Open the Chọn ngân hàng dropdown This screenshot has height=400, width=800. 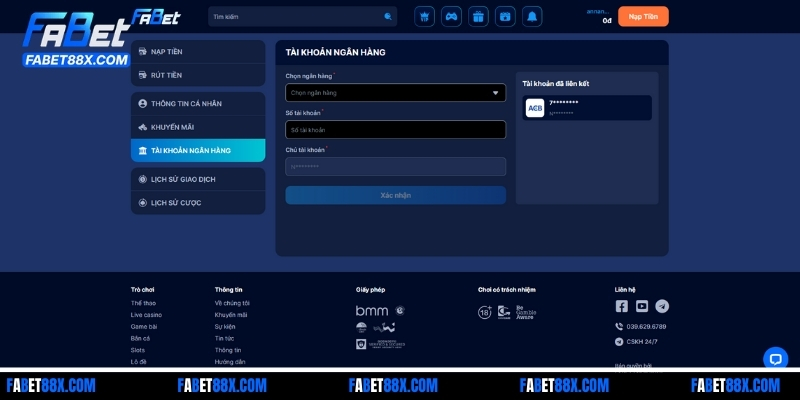[395, 93]
